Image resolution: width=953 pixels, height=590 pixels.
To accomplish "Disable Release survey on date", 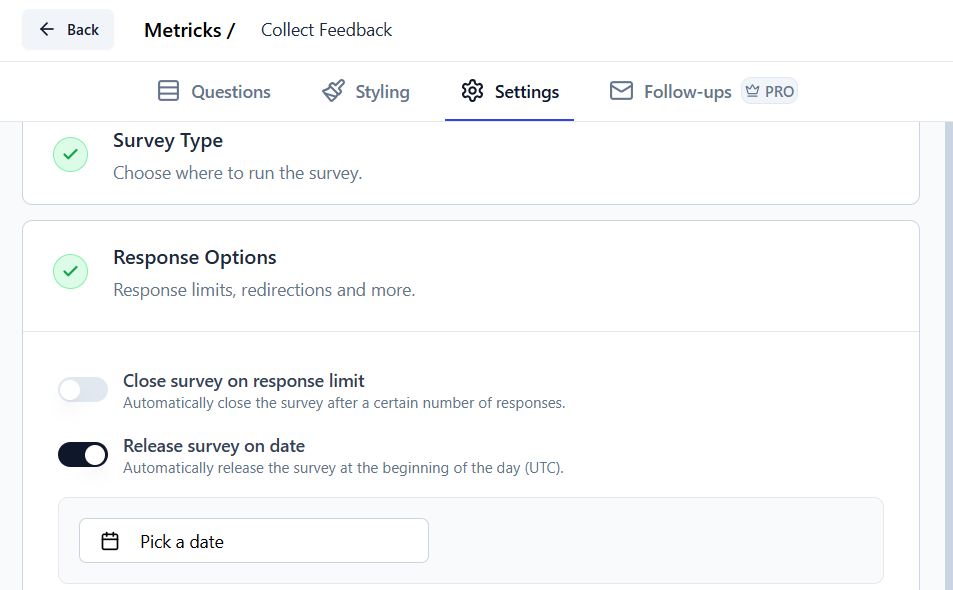I will point(82,454).
